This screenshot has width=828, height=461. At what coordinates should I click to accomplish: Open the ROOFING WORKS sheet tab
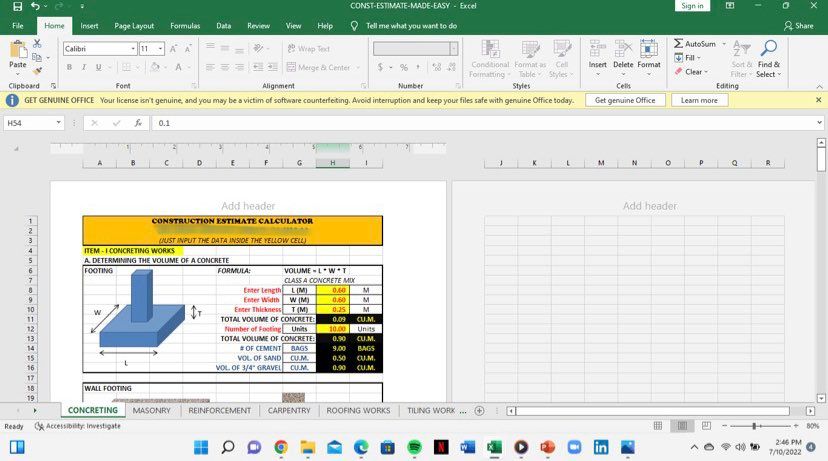click(x=358, y=410)
